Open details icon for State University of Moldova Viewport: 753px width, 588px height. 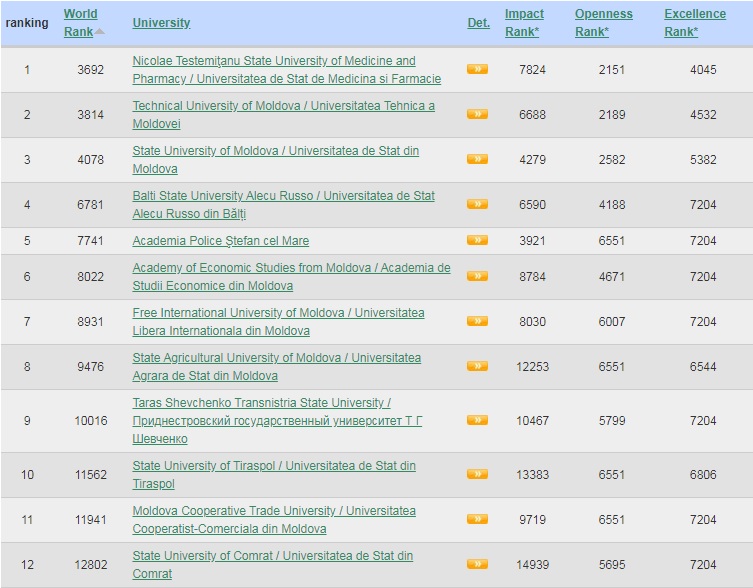coord(477,159)
